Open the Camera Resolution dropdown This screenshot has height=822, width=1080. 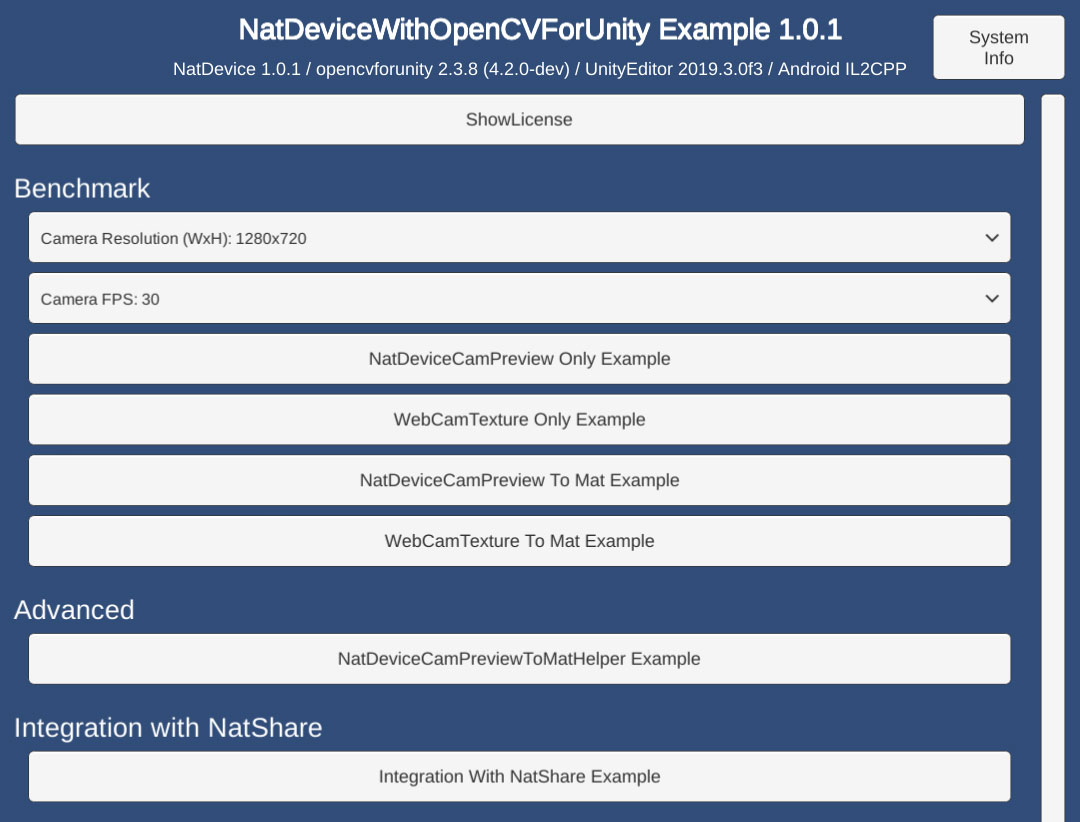pos(519,238)
